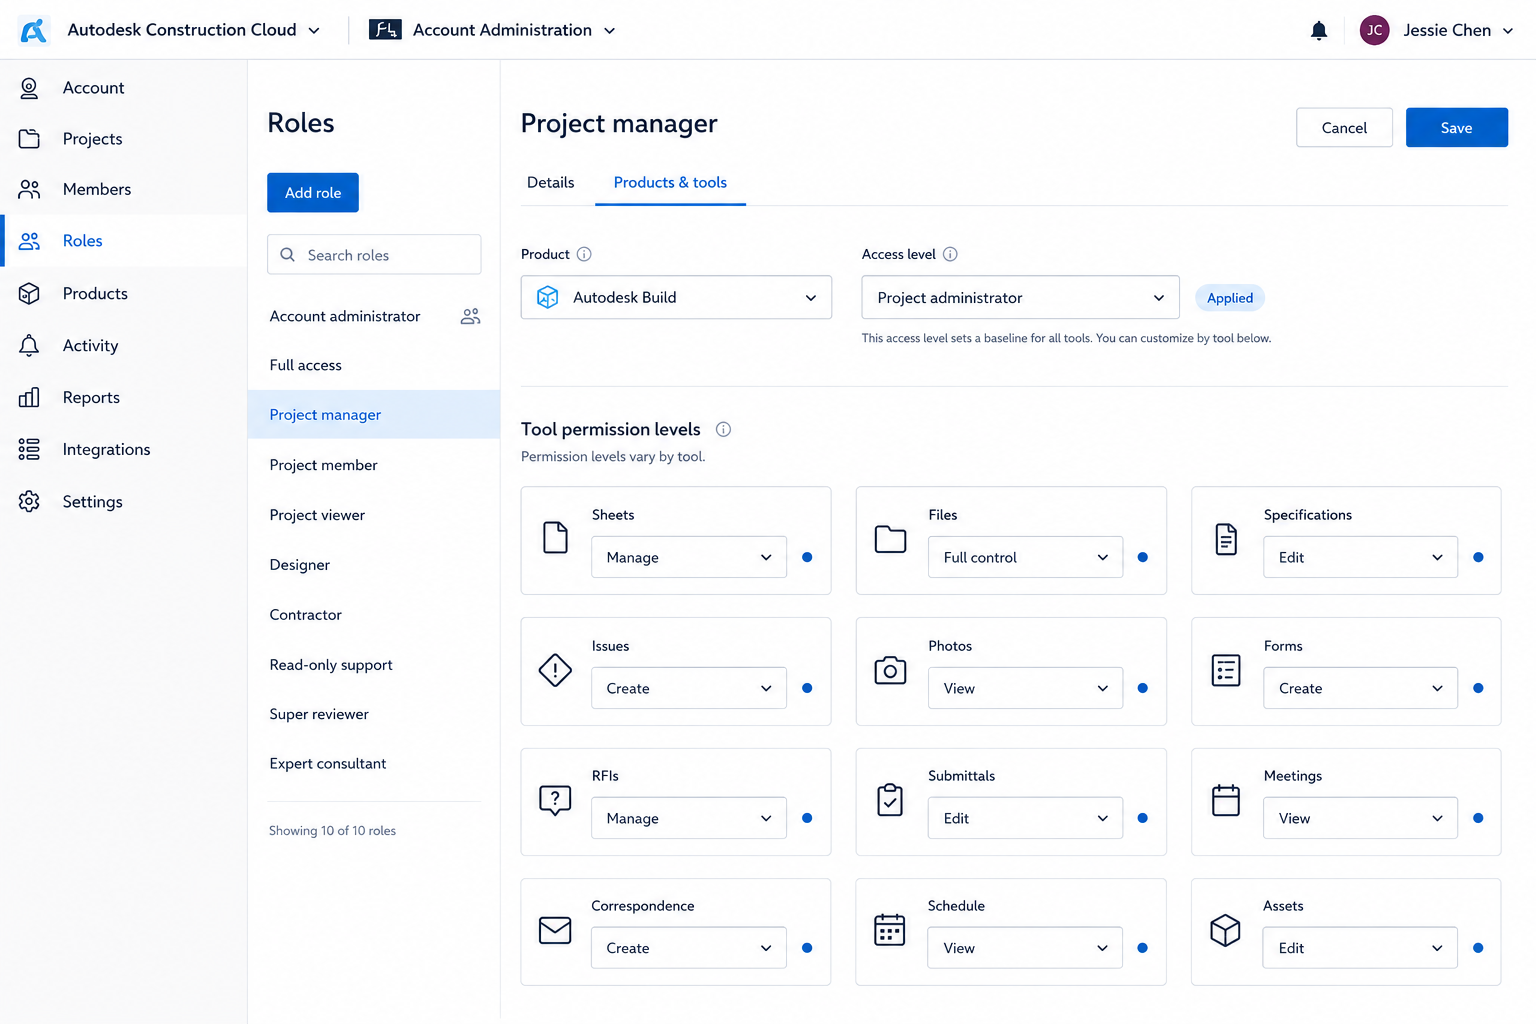Click the Integrations icon in sidebar
Image resolution: width=1536 pixels, height=1024 pixels.
coord(29,449)
